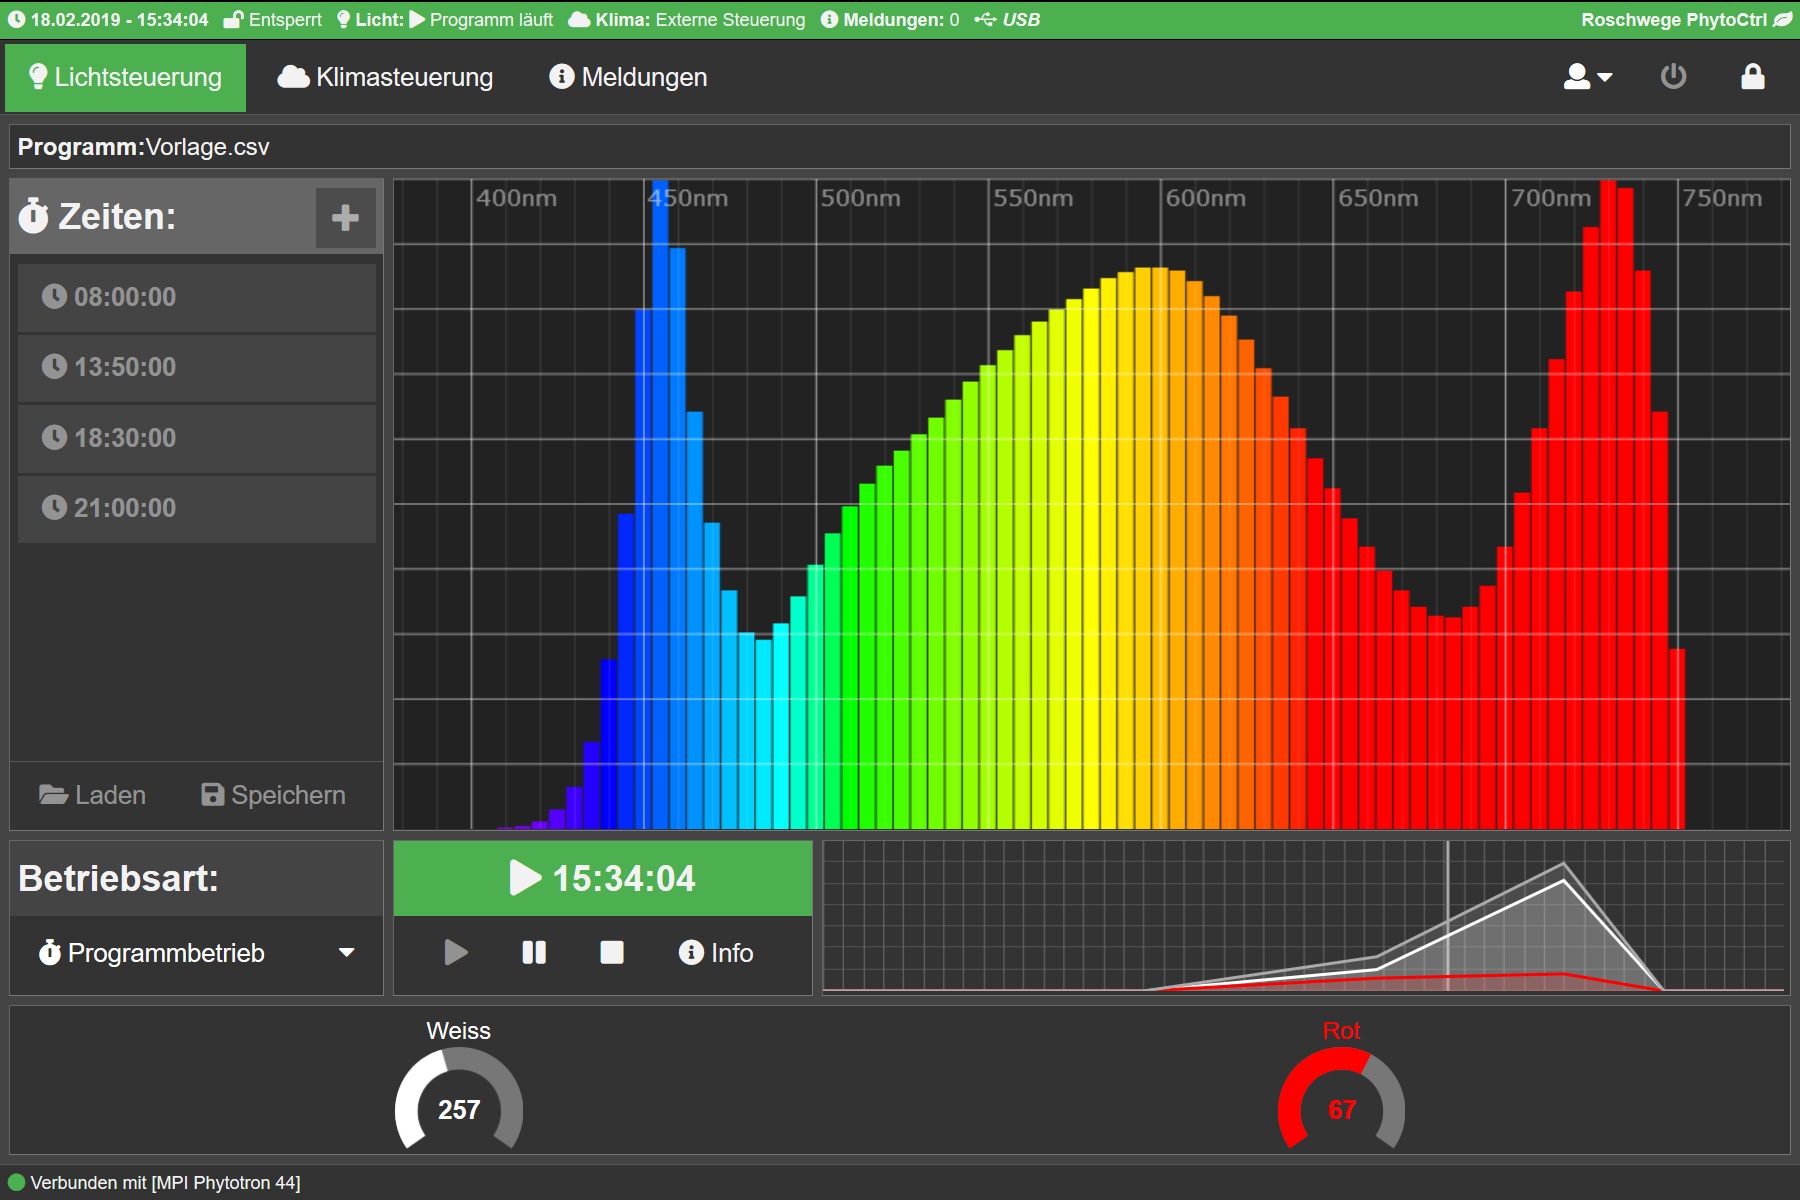The width and height of the screenshot is (1800, 1200).
Task: Open the Info icon in playback controls
Action: (715, 952)
